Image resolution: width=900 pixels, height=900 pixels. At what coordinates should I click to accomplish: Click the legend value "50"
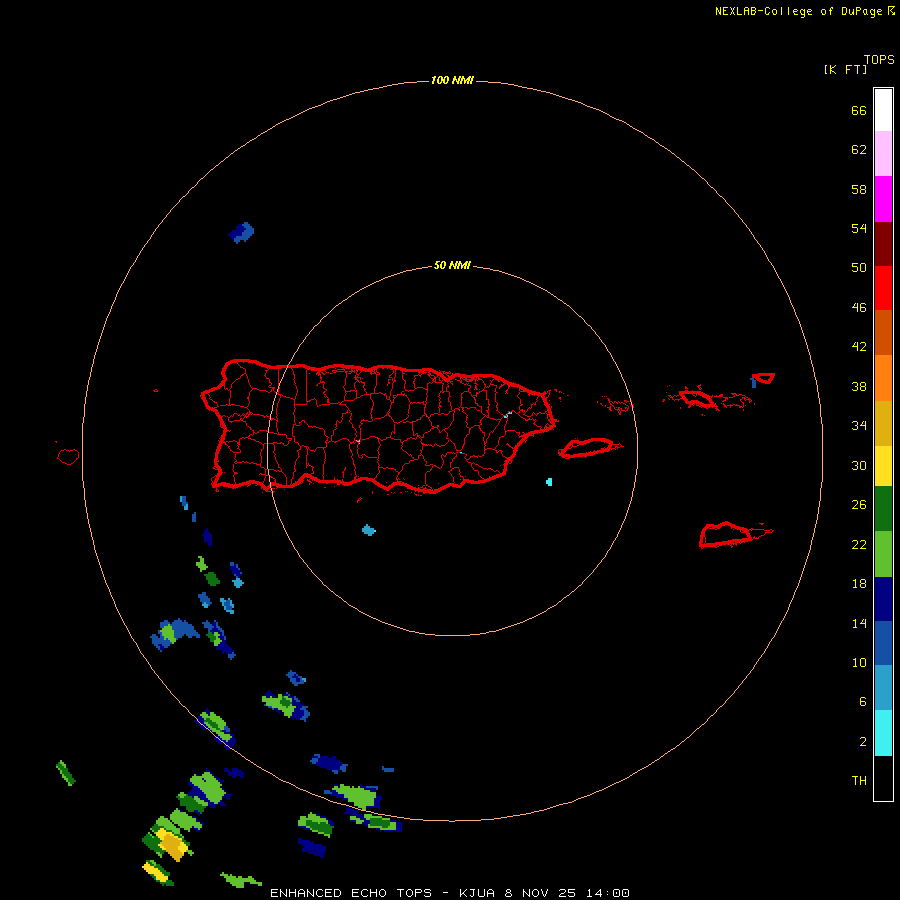tap(859, 268)
